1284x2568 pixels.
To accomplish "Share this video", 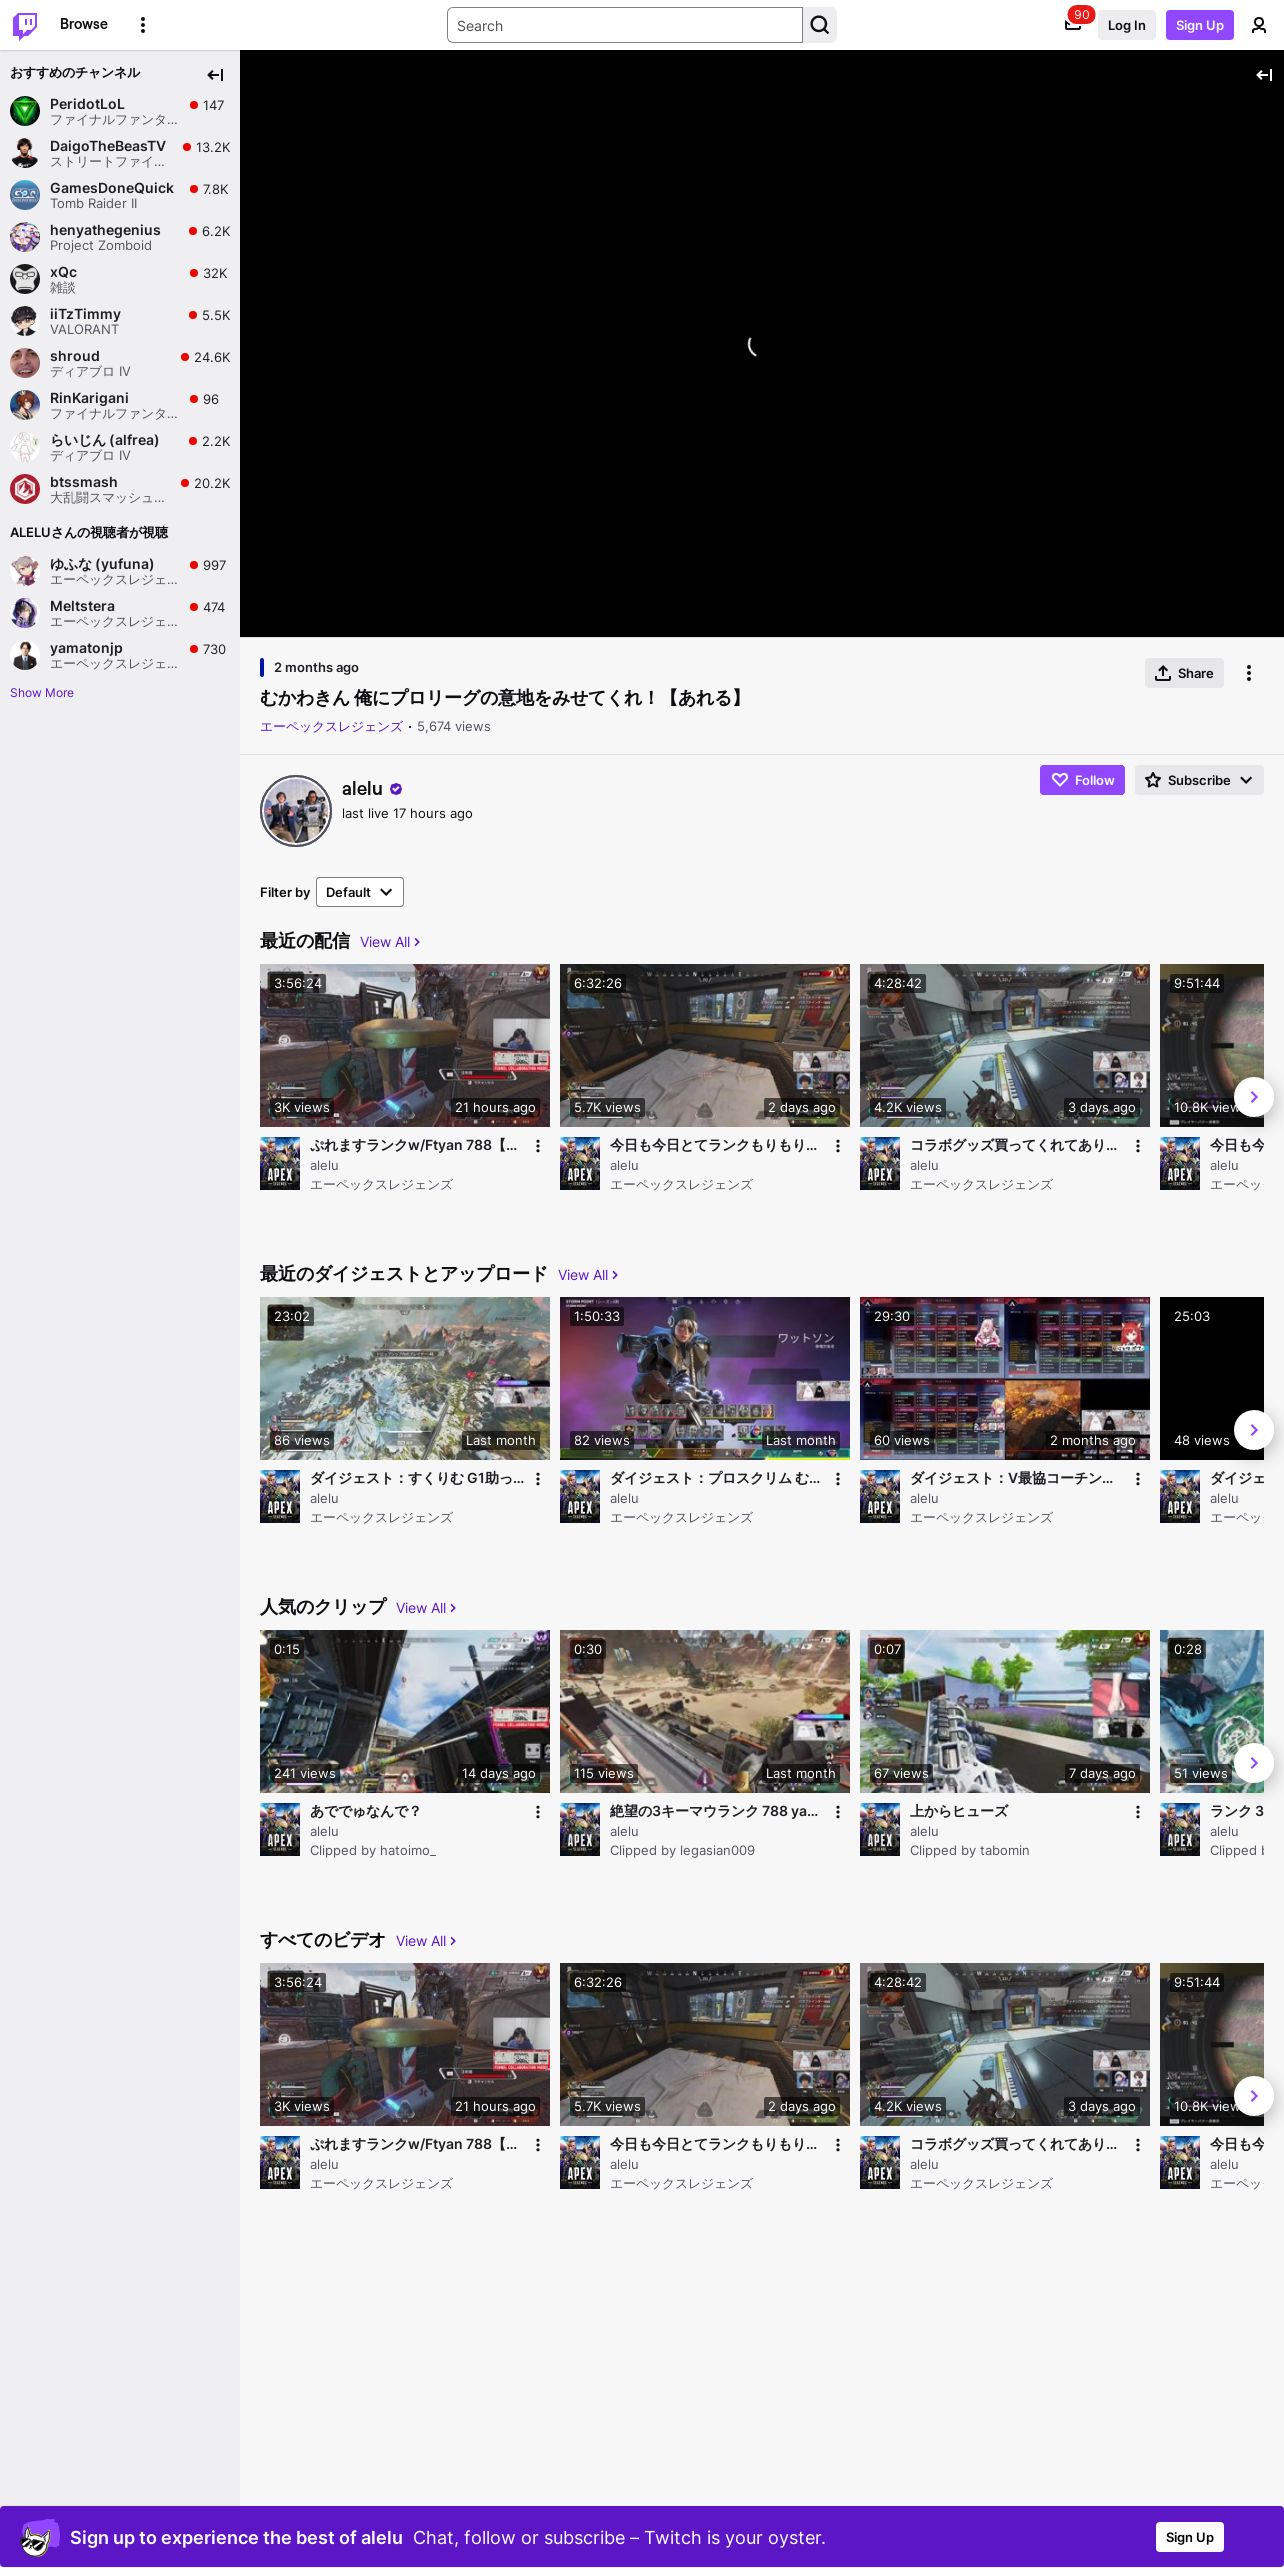I will 1184,673.
